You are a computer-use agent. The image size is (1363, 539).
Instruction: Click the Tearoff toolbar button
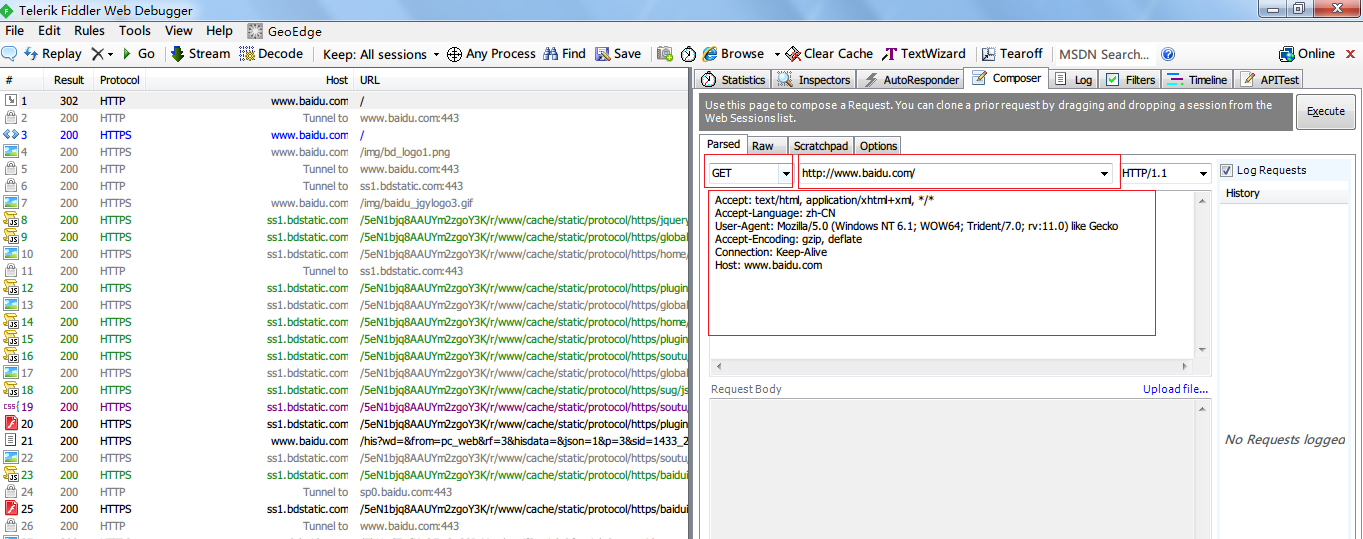click(1011, 54)
